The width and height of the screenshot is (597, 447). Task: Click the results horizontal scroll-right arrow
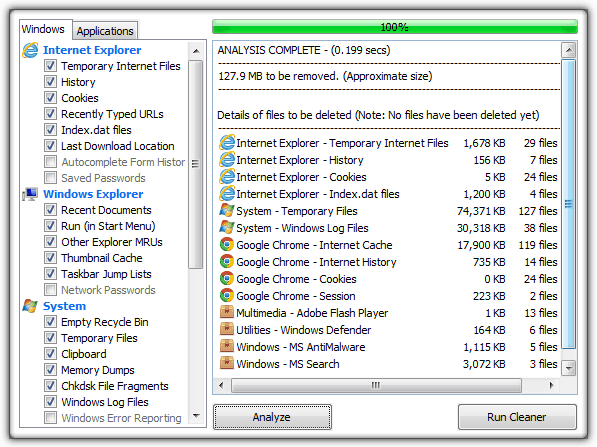point(551,385)
